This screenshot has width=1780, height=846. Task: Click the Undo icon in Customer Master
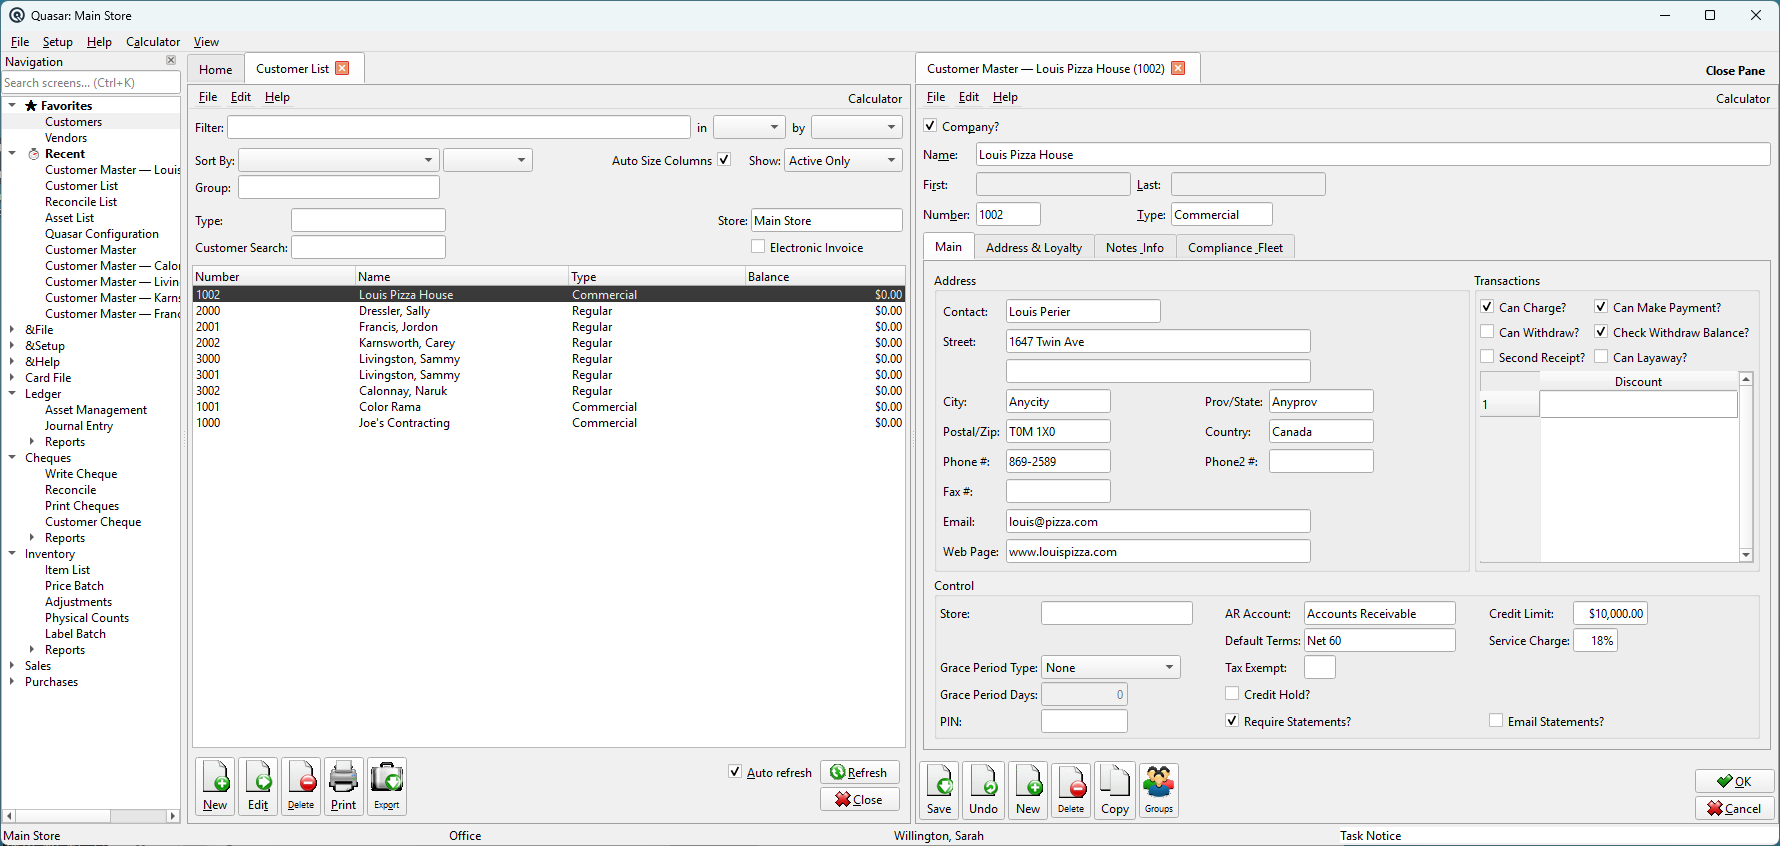tap(984, 790)
